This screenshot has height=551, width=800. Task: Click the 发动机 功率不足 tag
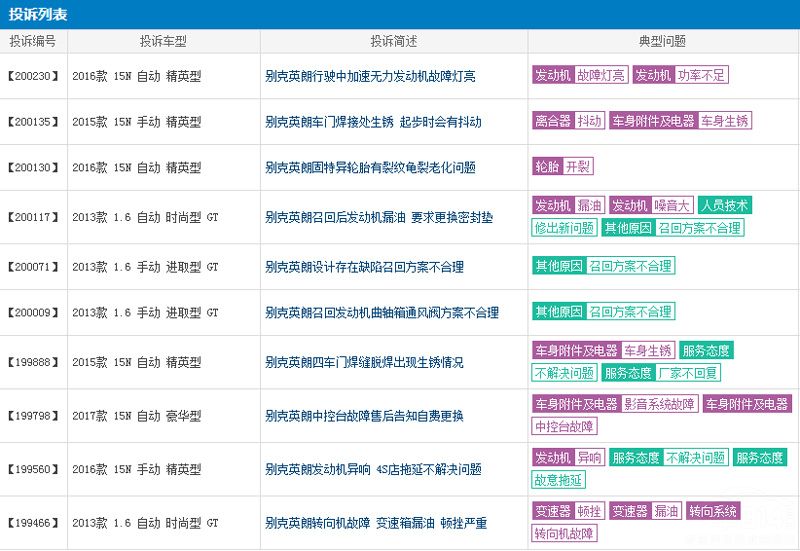click(x=680, y=75)
